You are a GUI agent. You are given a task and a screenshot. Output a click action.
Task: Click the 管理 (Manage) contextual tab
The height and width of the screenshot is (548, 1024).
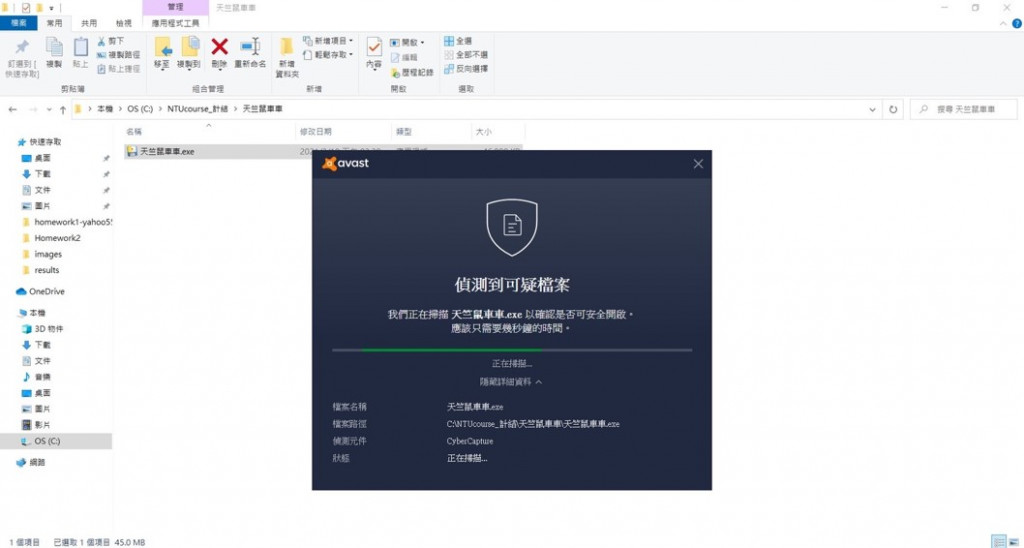tap(176, 7)
